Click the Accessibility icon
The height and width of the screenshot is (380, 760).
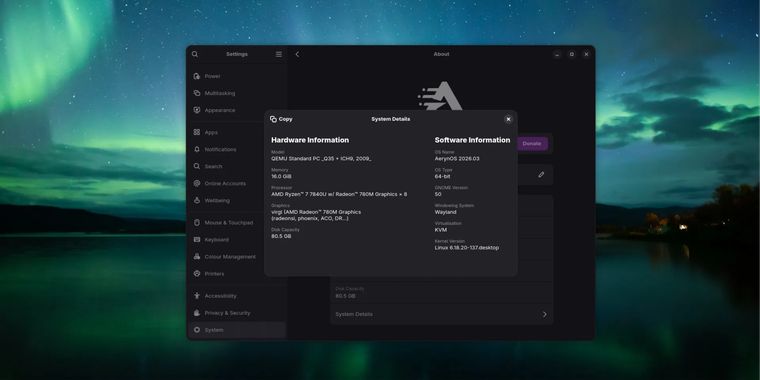click(197, 296)
